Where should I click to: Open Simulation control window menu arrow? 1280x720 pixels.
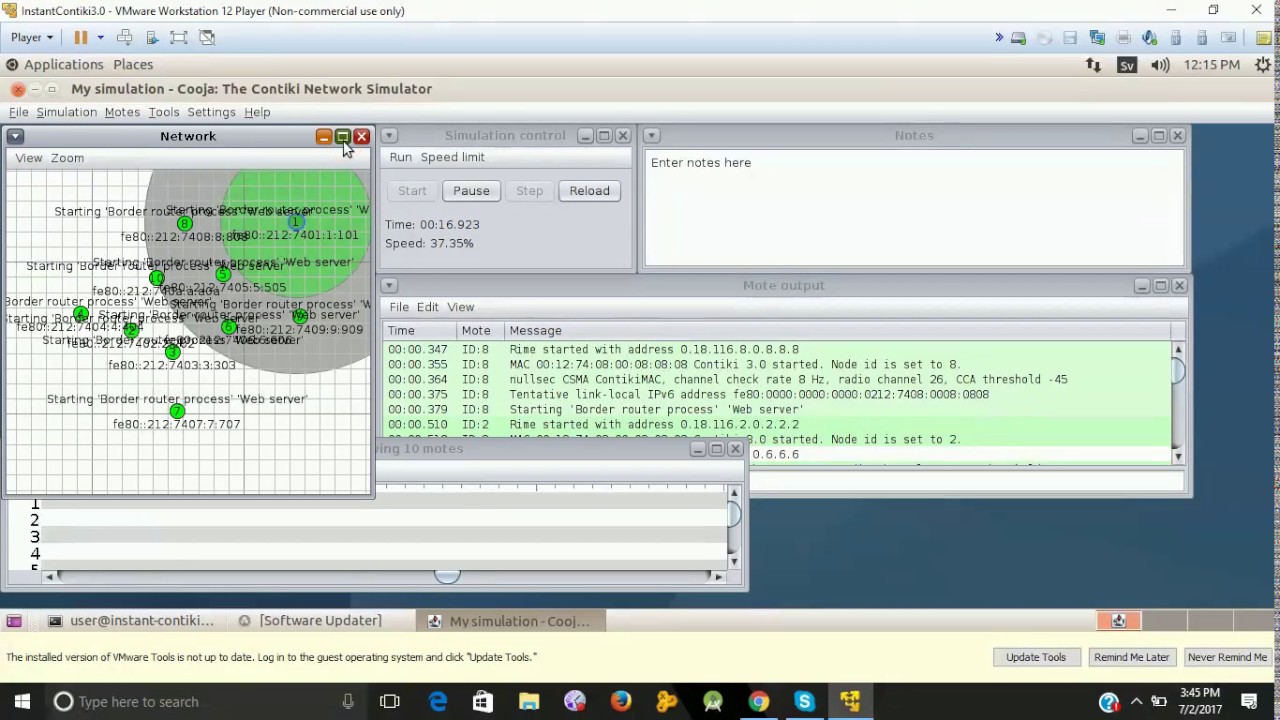[x=389, y=136]
